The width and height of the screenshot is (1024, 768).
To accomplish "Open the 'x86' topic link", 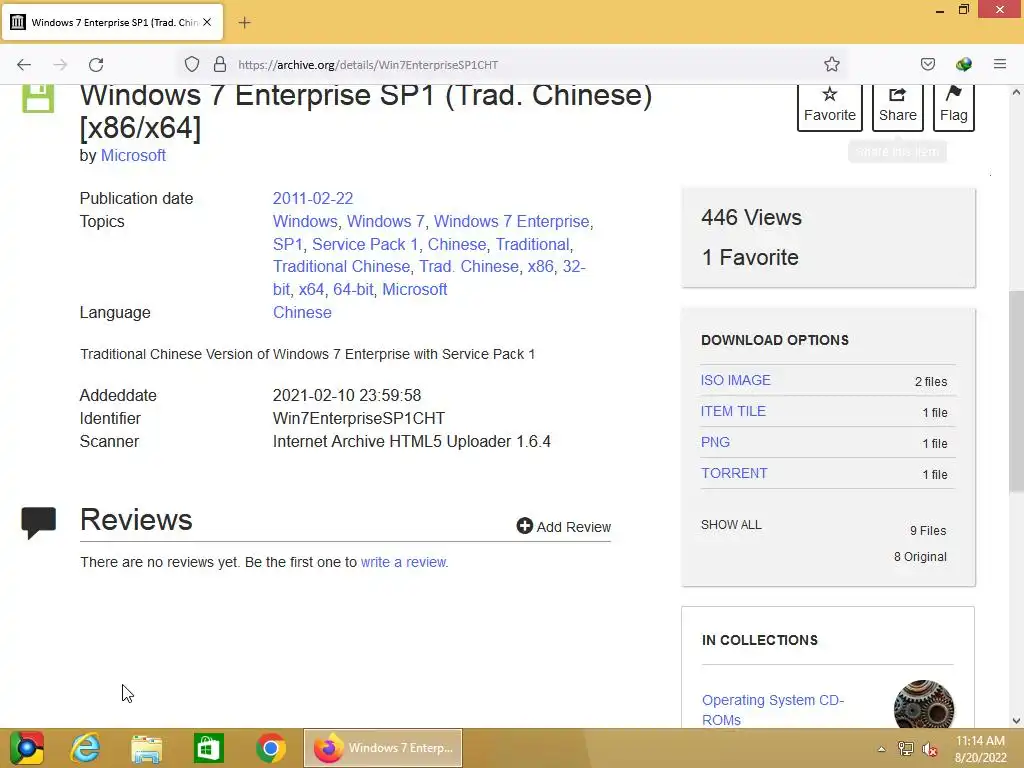I will click(540, 266).
